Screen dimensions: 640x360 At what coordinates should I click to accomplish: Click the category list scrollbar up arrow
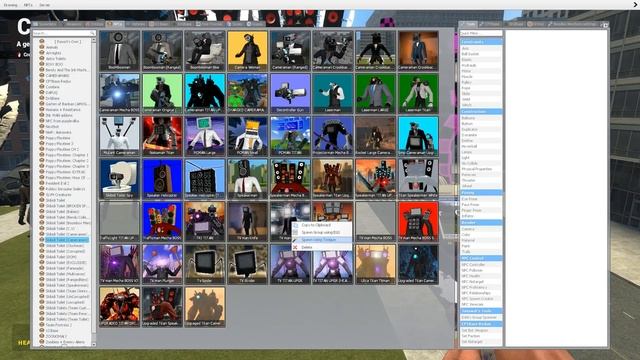tap(93, 40)
